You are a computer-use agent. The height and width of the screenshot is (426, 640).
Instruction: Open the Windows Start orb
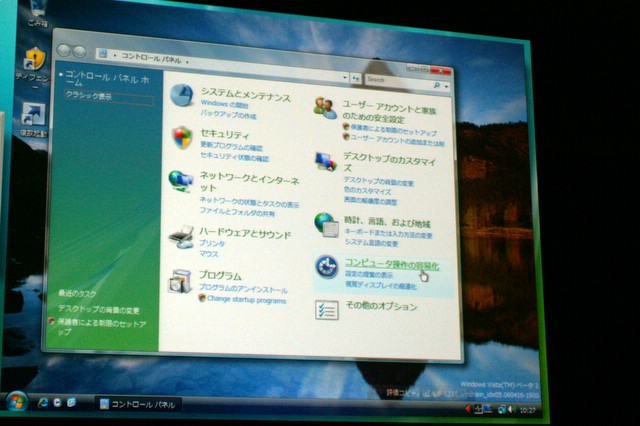[16, 402]
